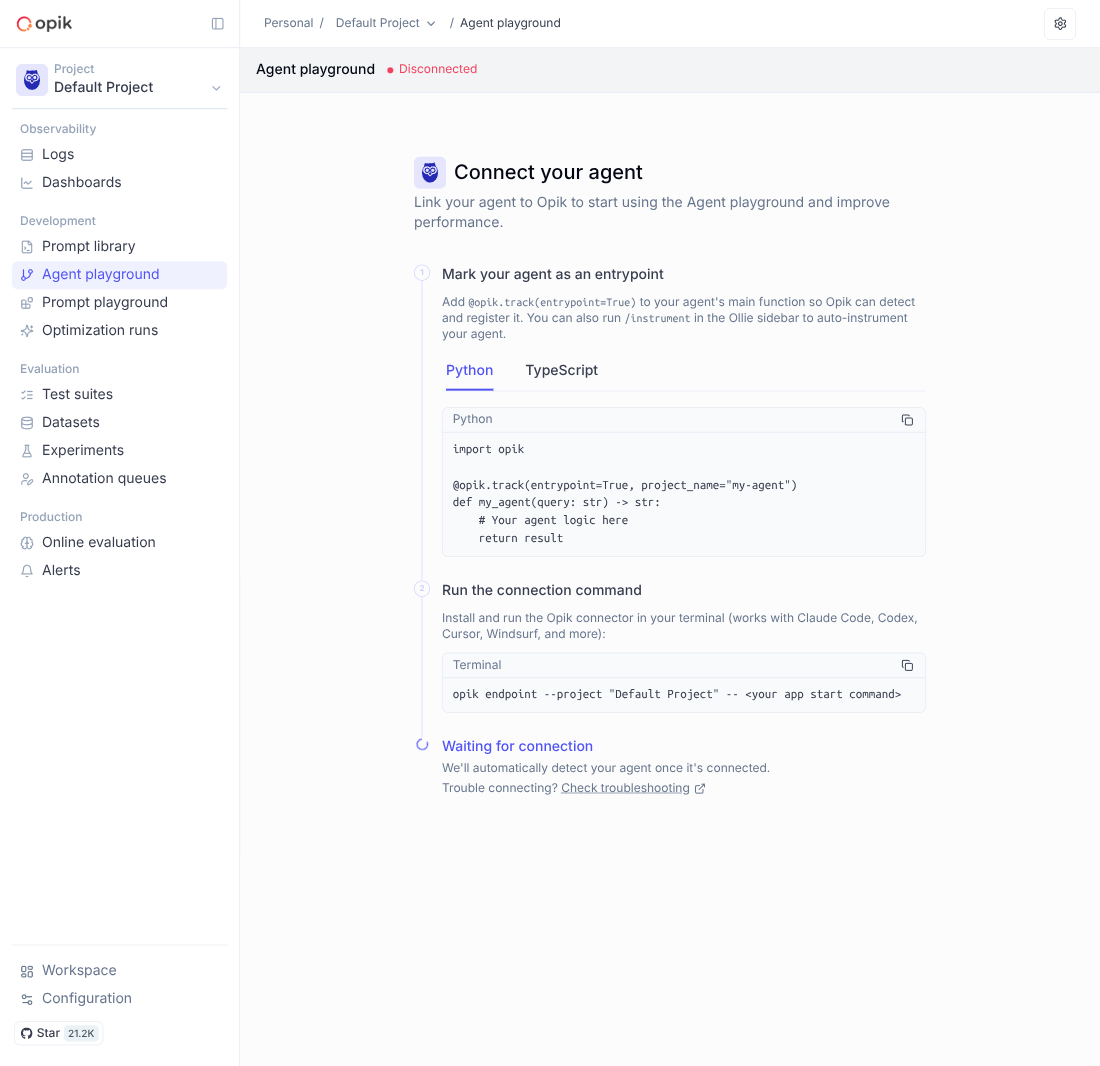
Task: Click the Prompt playground icon
Action: (x=27, y=303)
